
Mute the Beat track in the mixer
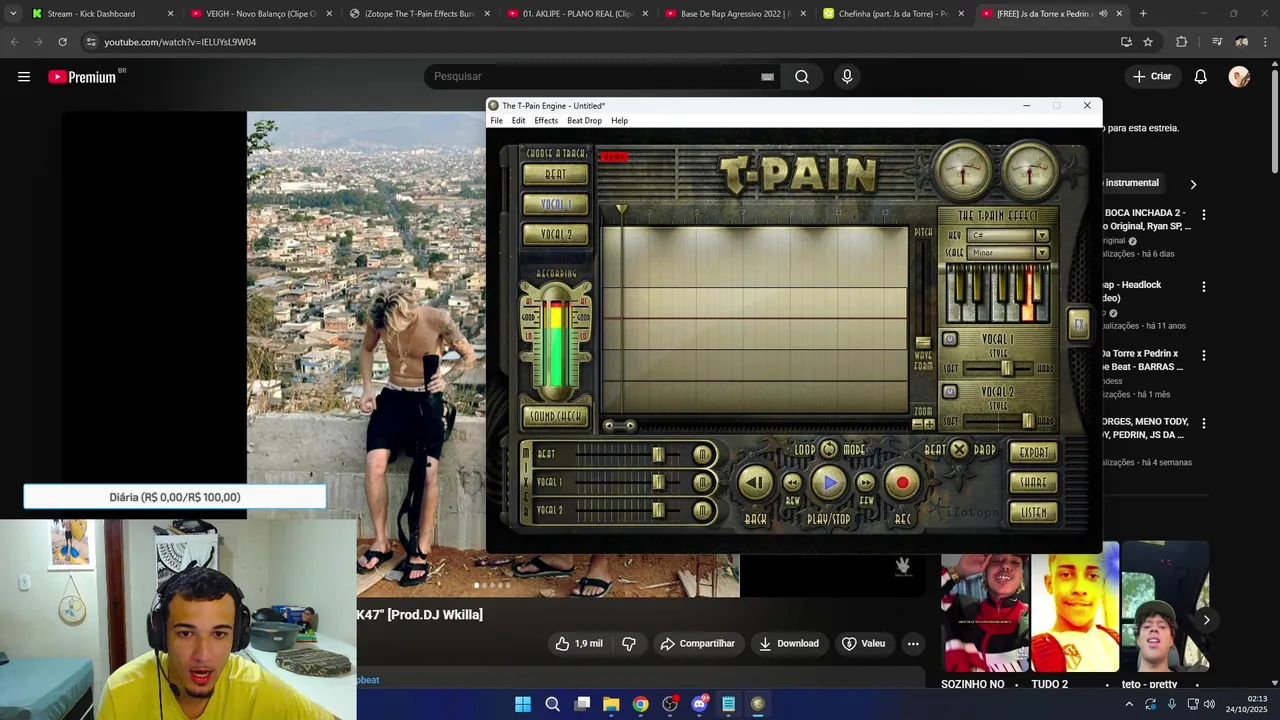[x=703, y=455]
